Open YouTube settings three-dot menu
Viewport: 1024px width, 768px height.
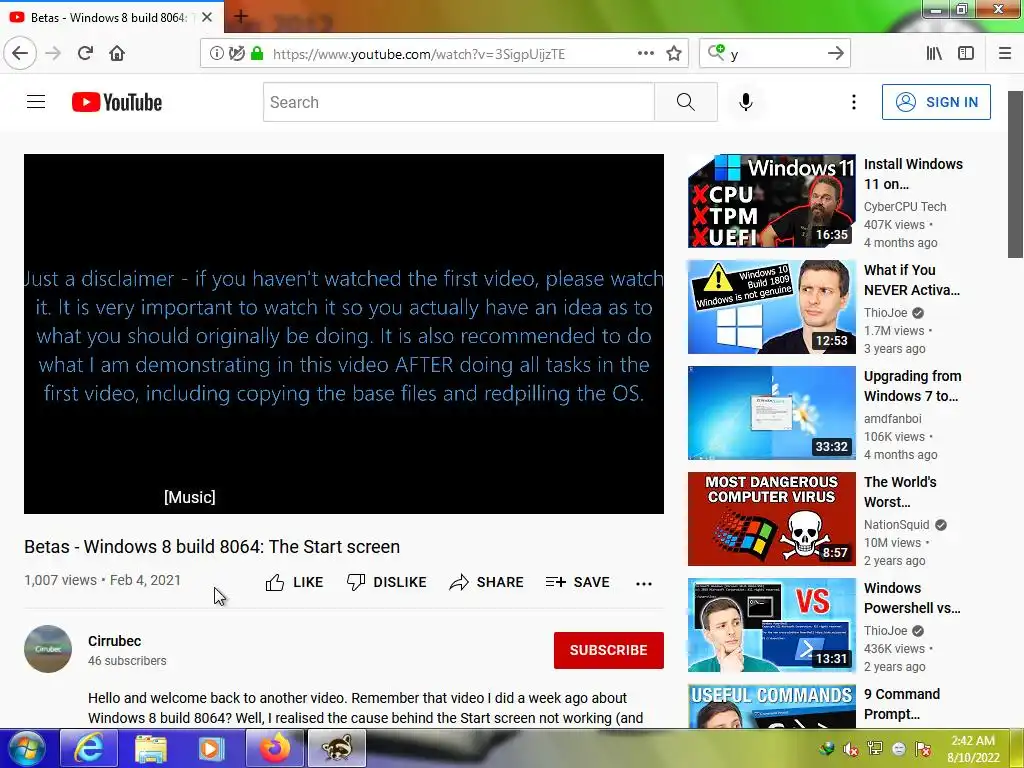[854, 102]
